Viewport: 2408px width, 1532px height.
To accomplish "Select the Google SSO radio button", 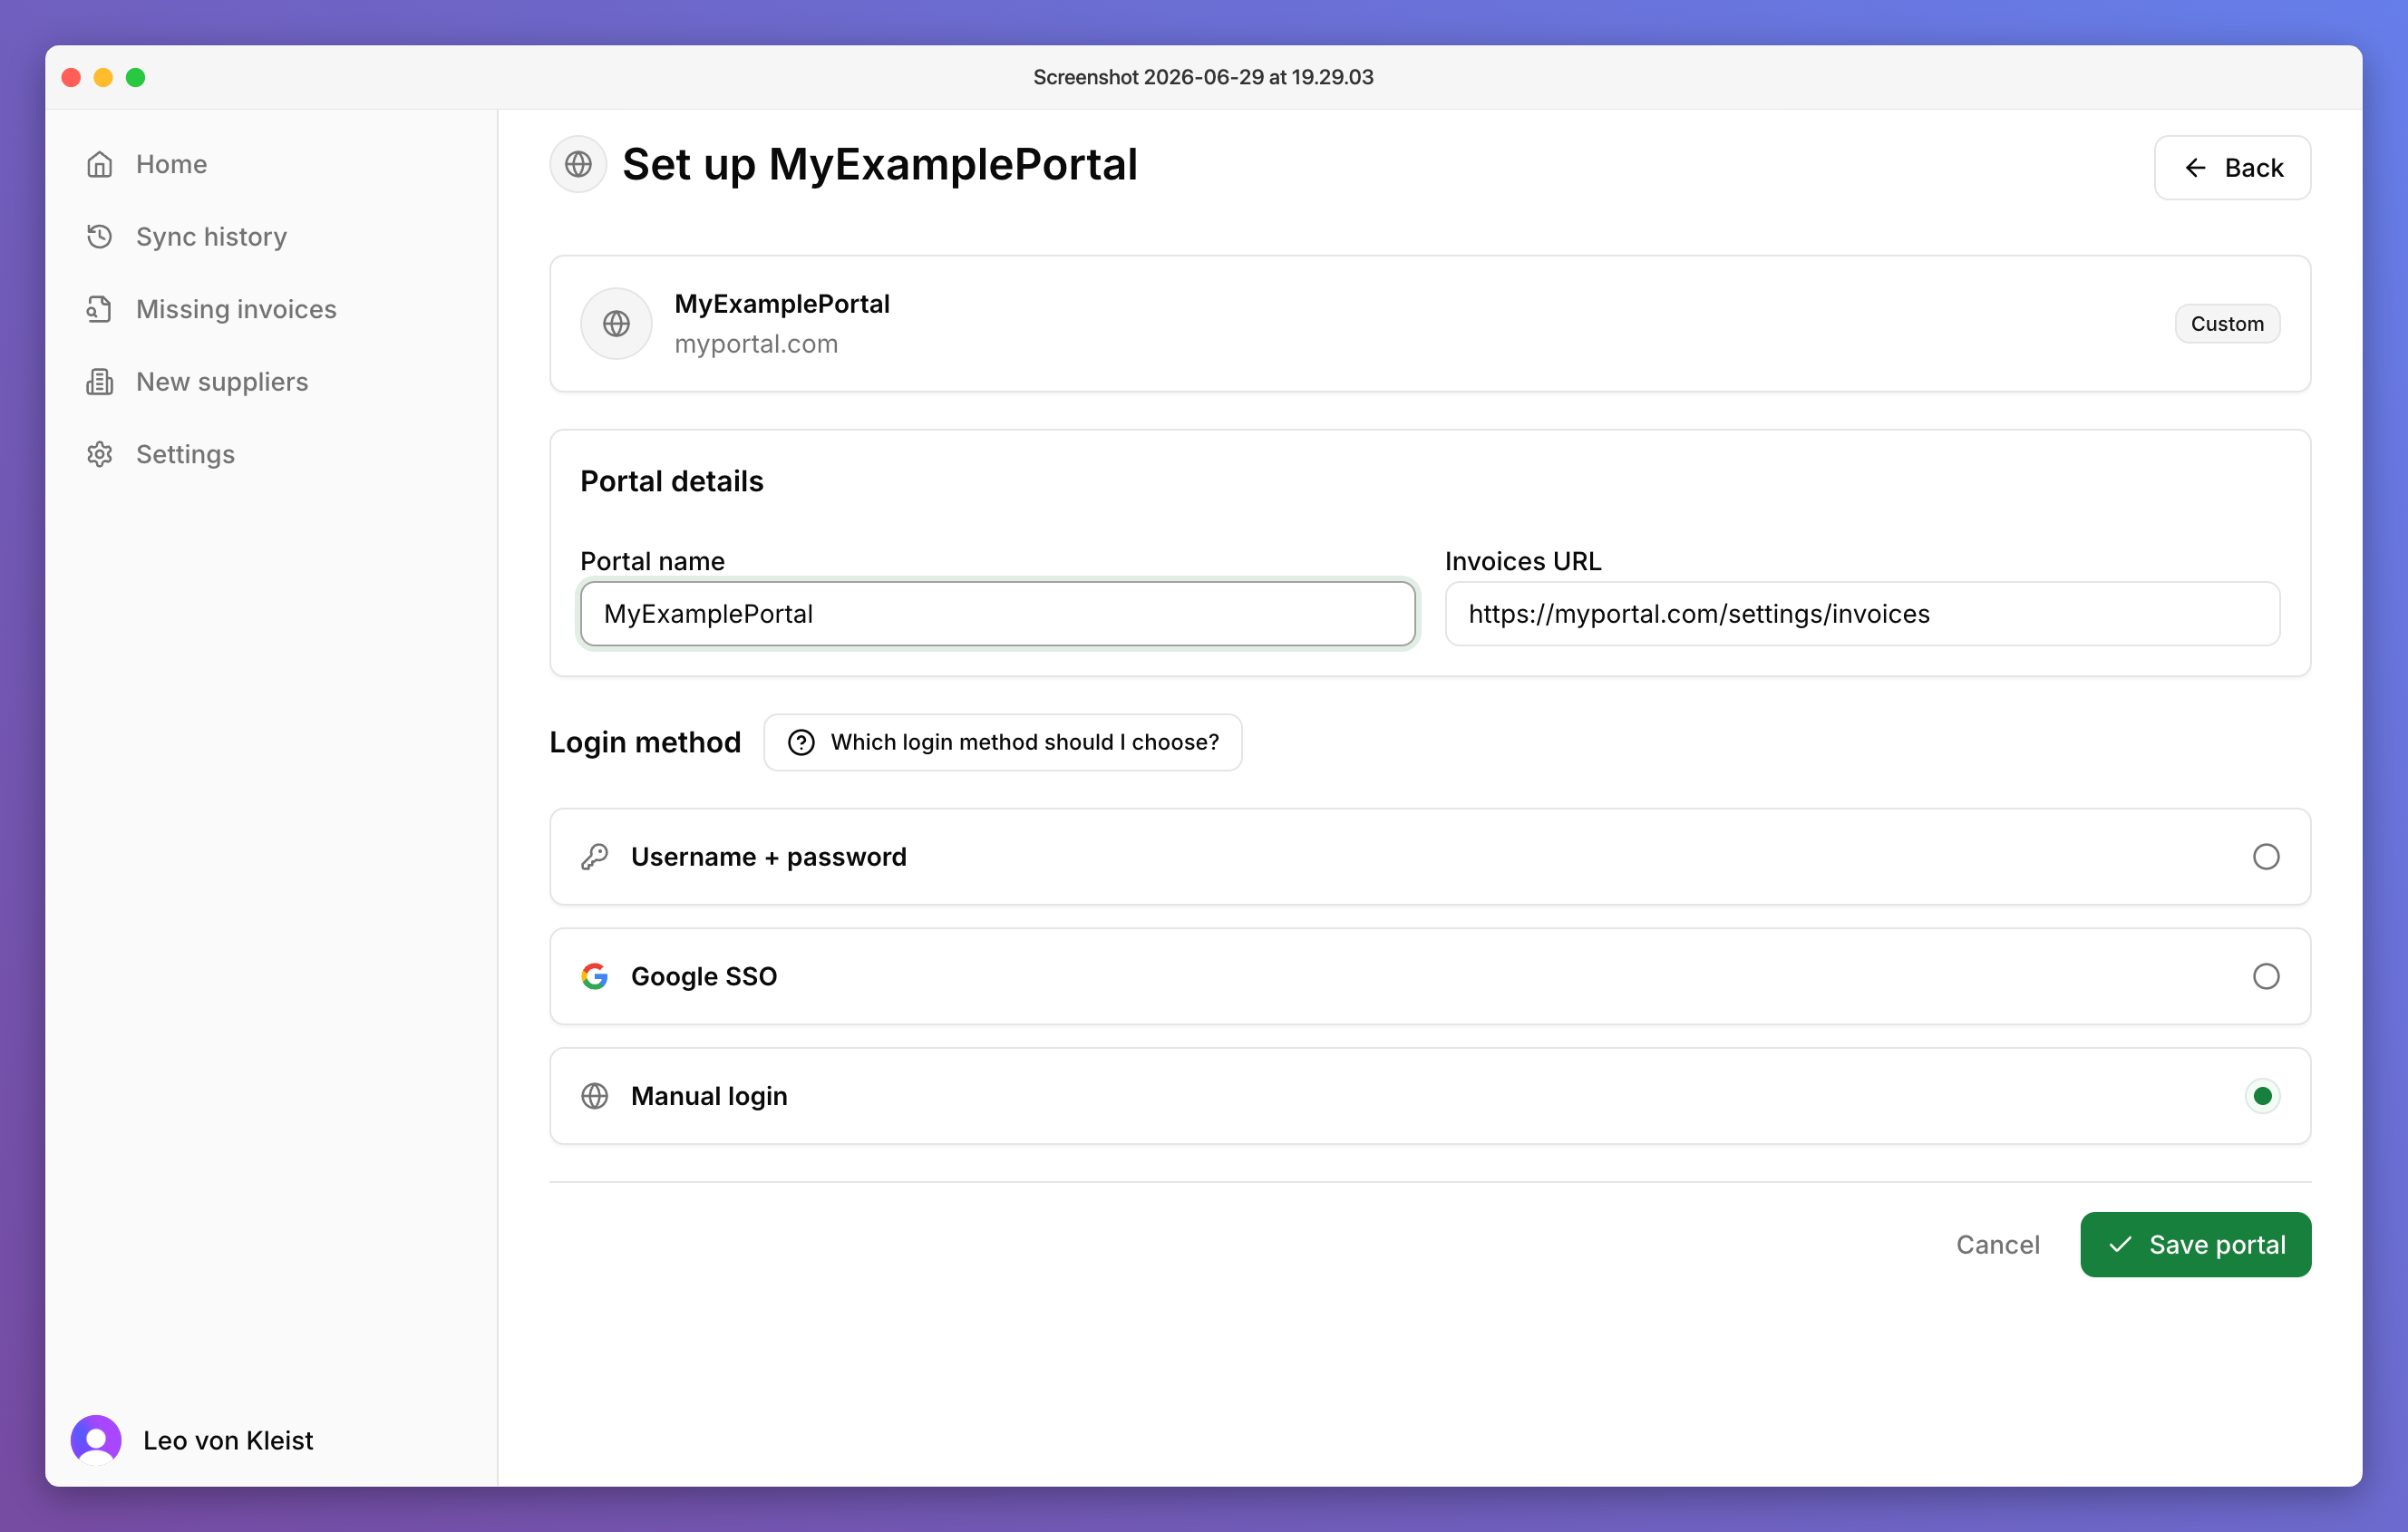I will pyautogui.click(x=2266, y=976).
